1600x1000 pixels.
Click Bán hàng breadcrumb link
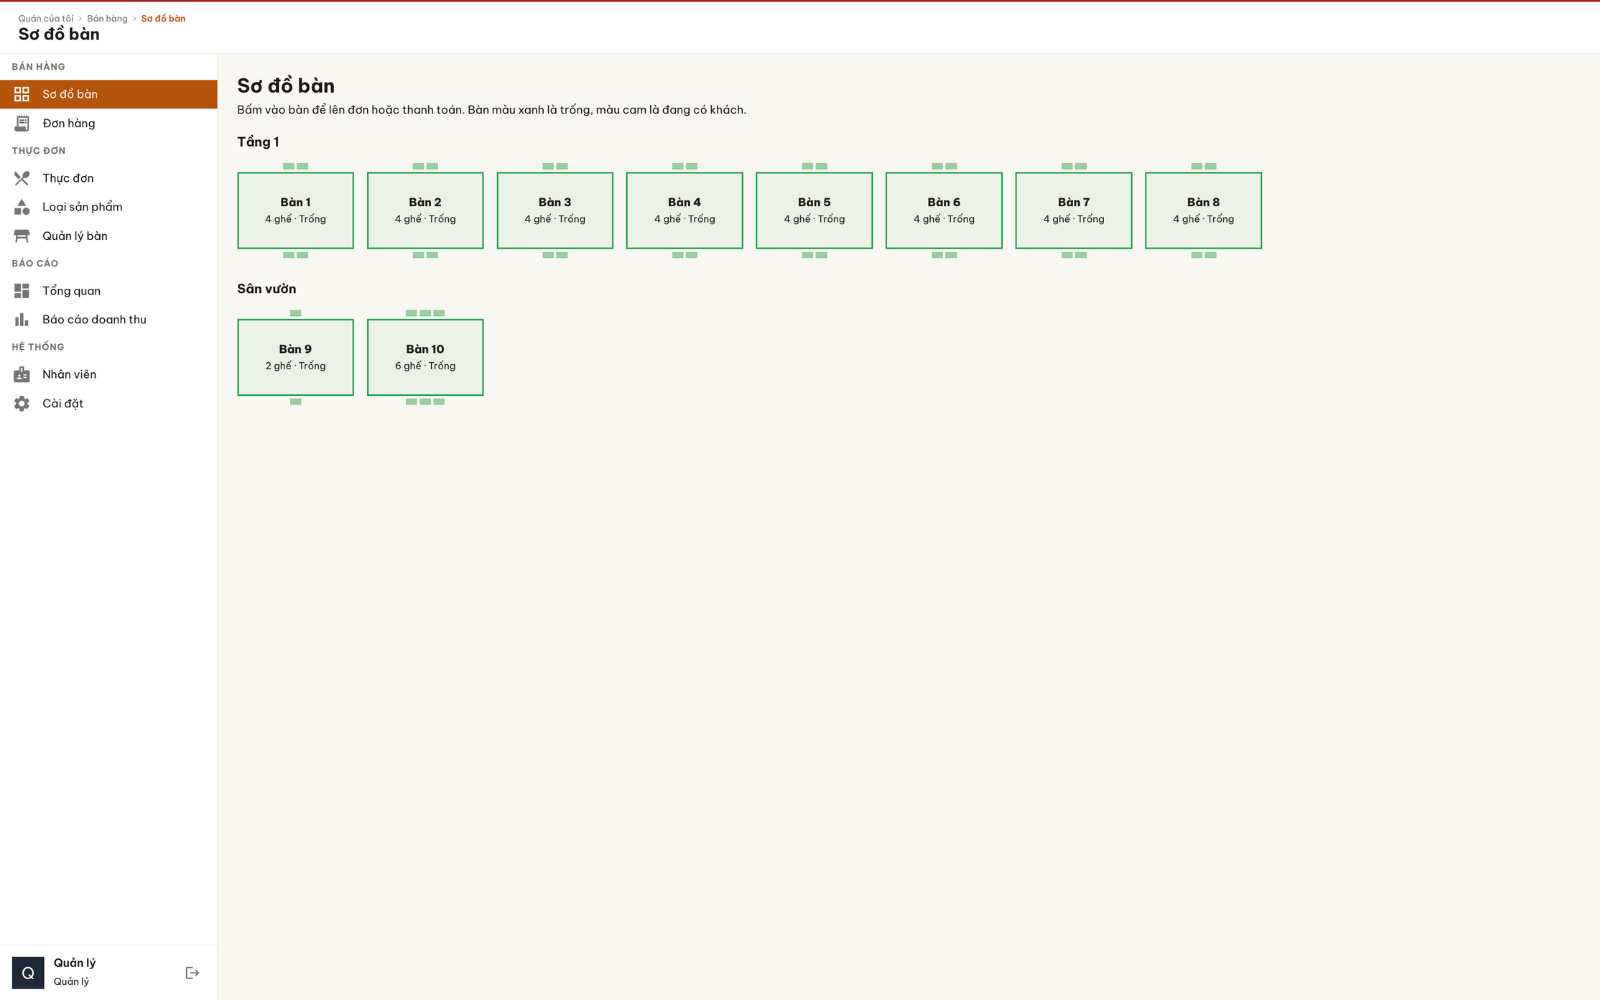107,18
